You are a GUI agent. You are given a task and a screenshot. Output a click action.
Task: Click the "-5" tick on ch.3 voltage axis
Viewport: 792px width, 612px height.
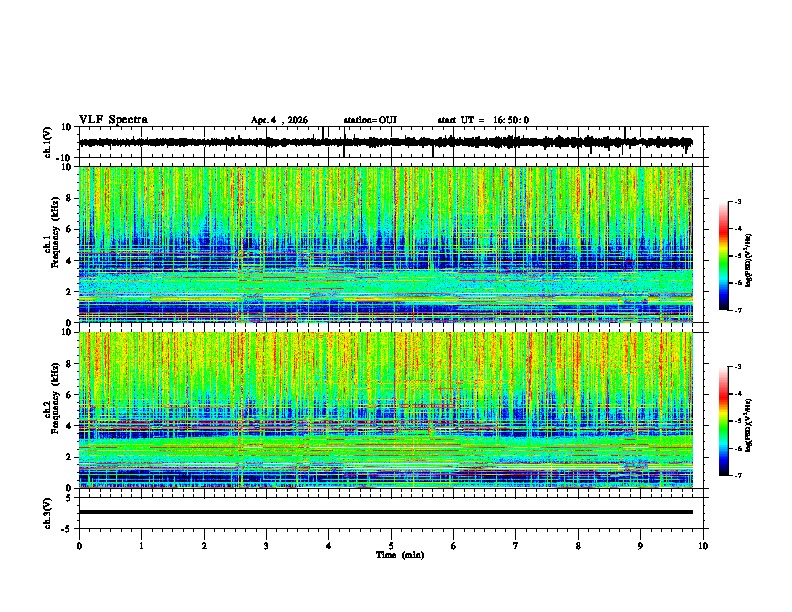pos(67,529)
